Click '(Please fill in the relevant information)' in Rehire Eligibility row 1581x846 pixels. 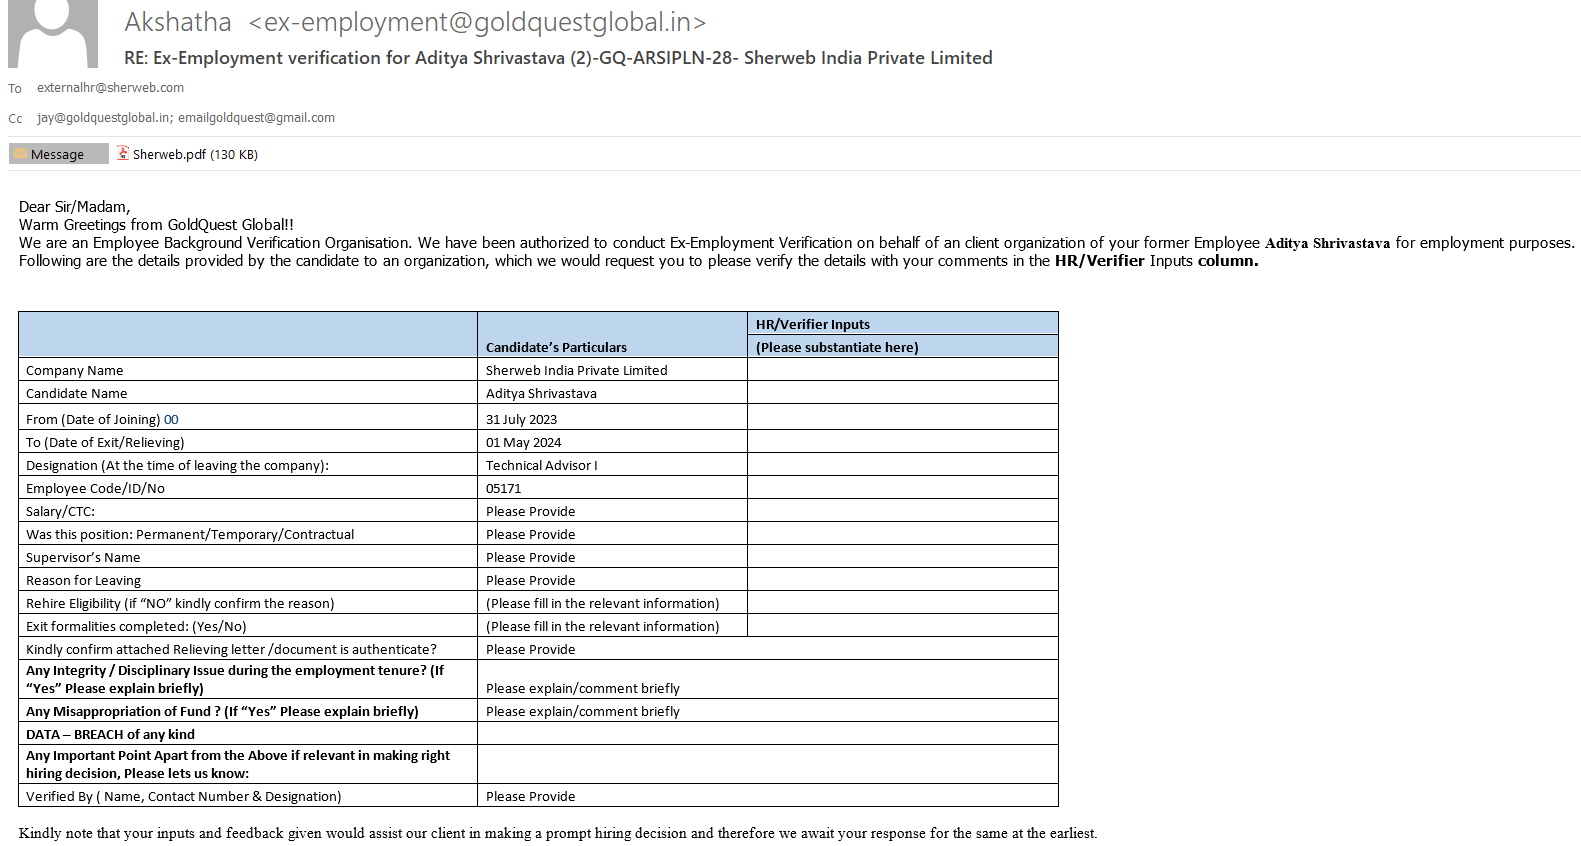(602, 603)
